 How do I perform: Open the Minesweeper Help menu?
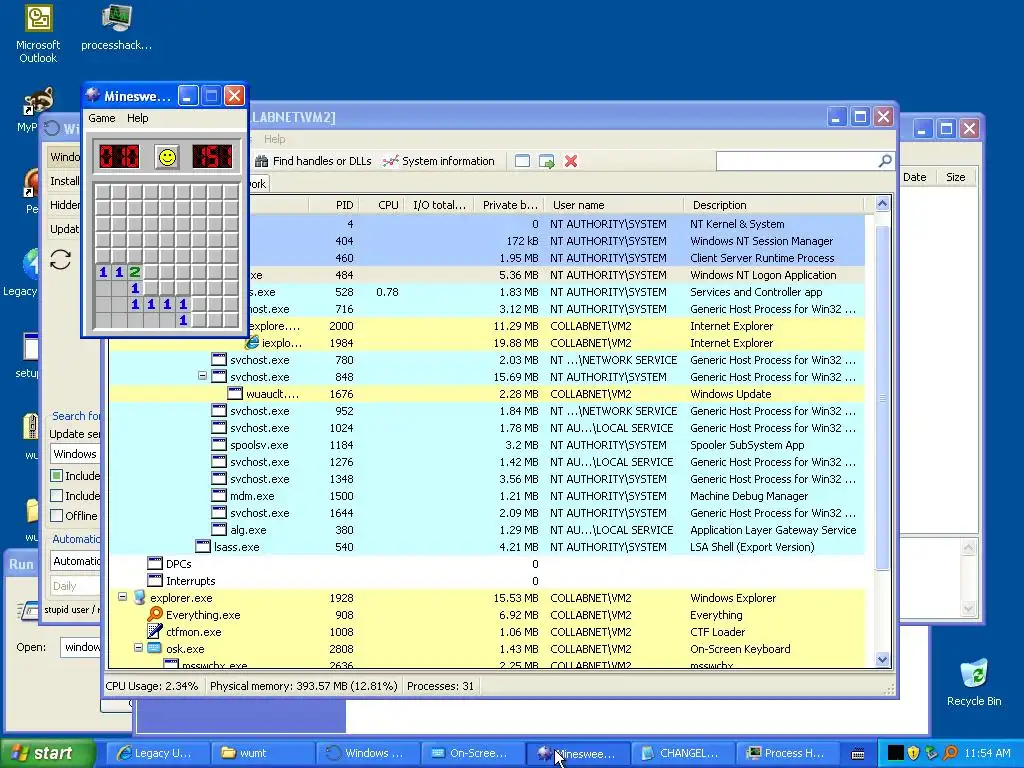coord(137,118)
